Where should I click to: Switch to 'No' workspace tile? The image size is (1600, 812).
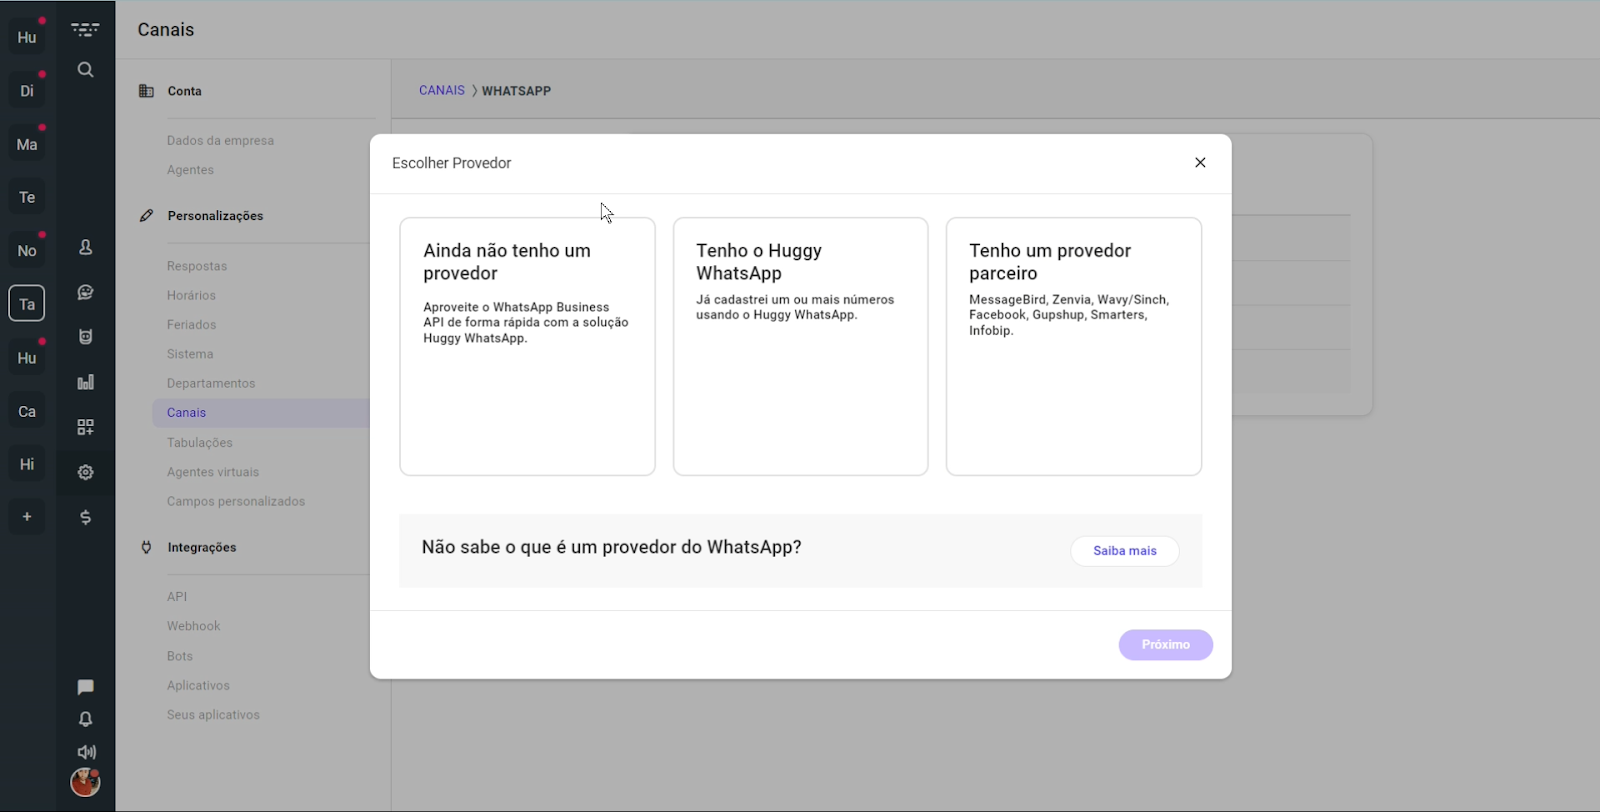(27, 251)
